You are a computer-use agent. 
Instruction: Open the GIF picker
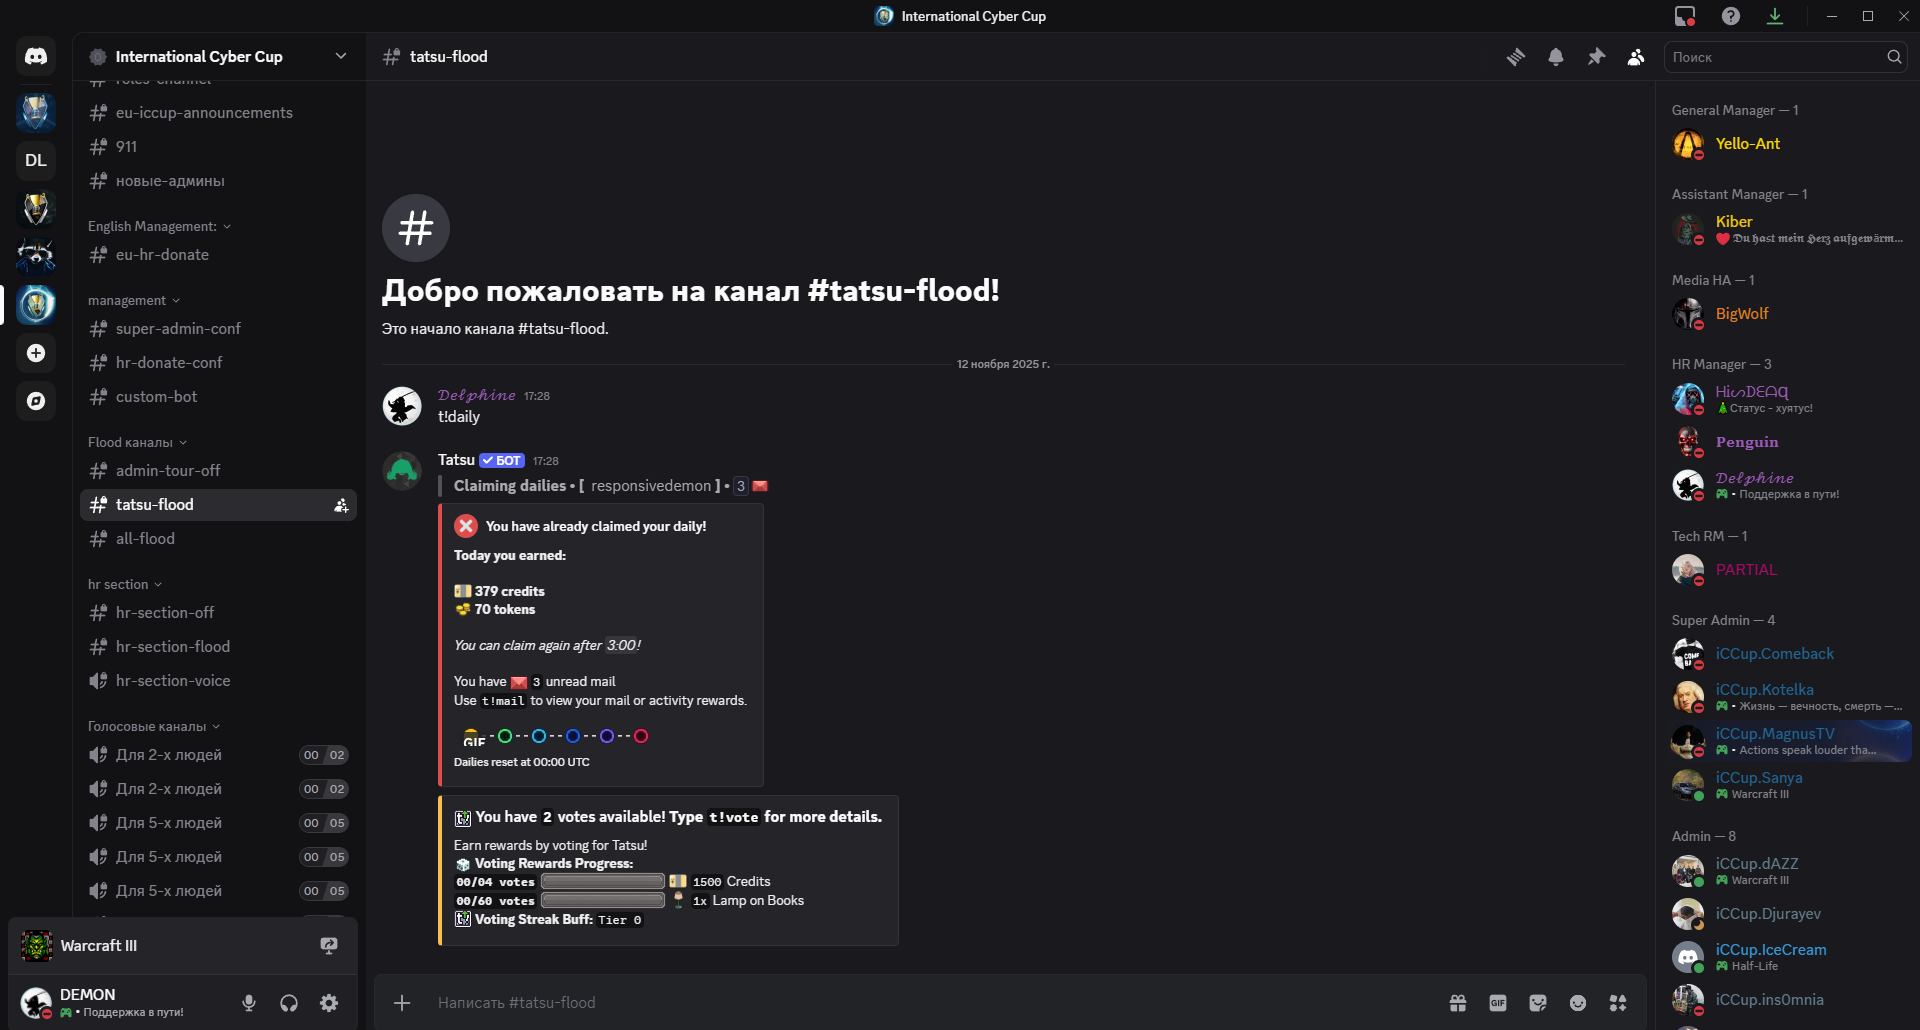[x=1498, y=1003]
